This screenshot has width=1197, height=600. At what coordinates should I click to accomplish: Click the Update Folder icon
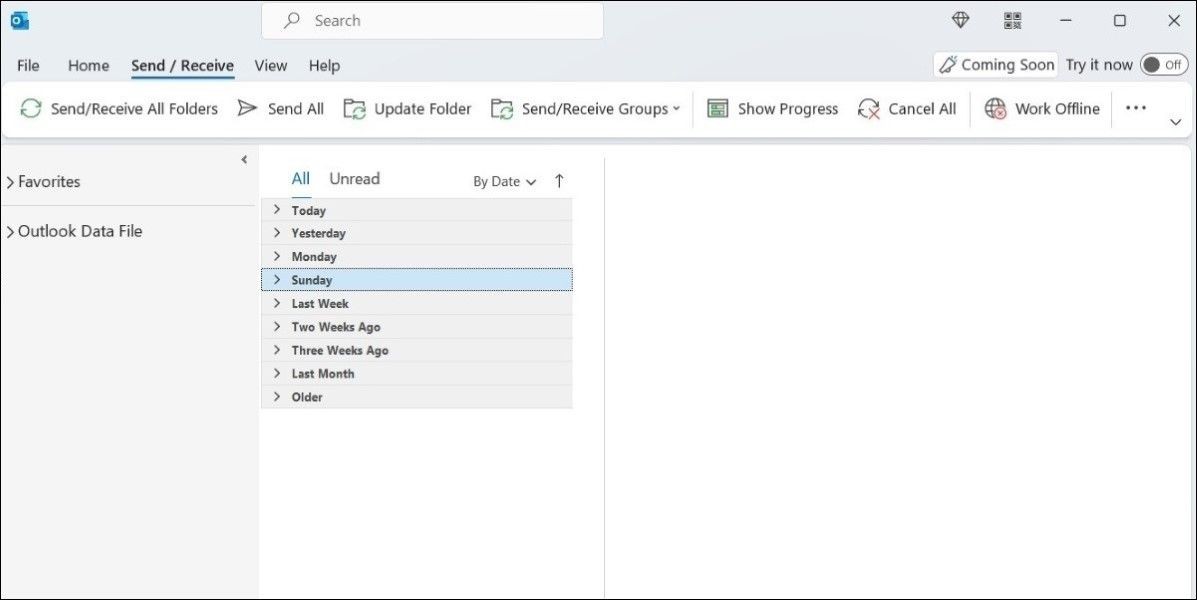click(x=355, y=109)
